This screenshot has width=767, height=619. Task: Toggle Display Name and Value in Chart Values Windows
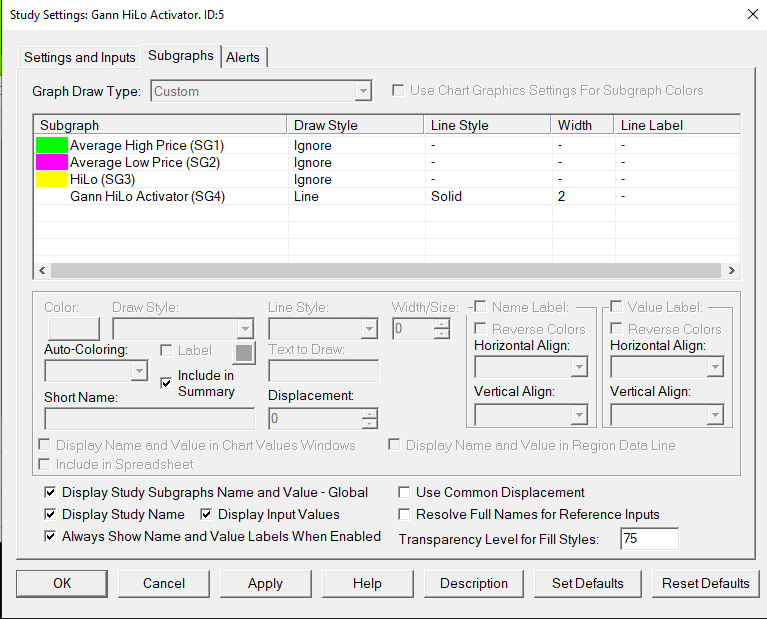(x=44, y=445)
